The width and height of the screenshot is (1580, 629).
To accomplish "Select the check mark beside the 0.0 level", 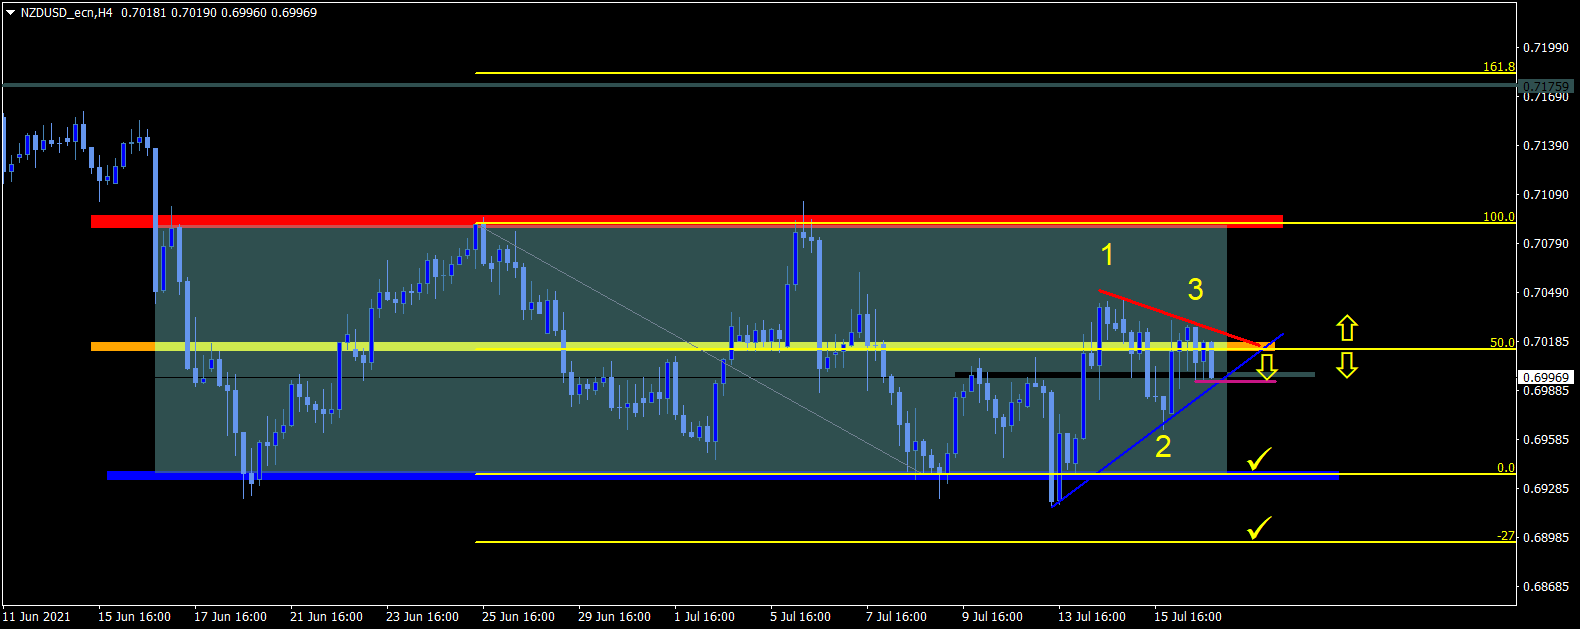I will (1259, 459).
